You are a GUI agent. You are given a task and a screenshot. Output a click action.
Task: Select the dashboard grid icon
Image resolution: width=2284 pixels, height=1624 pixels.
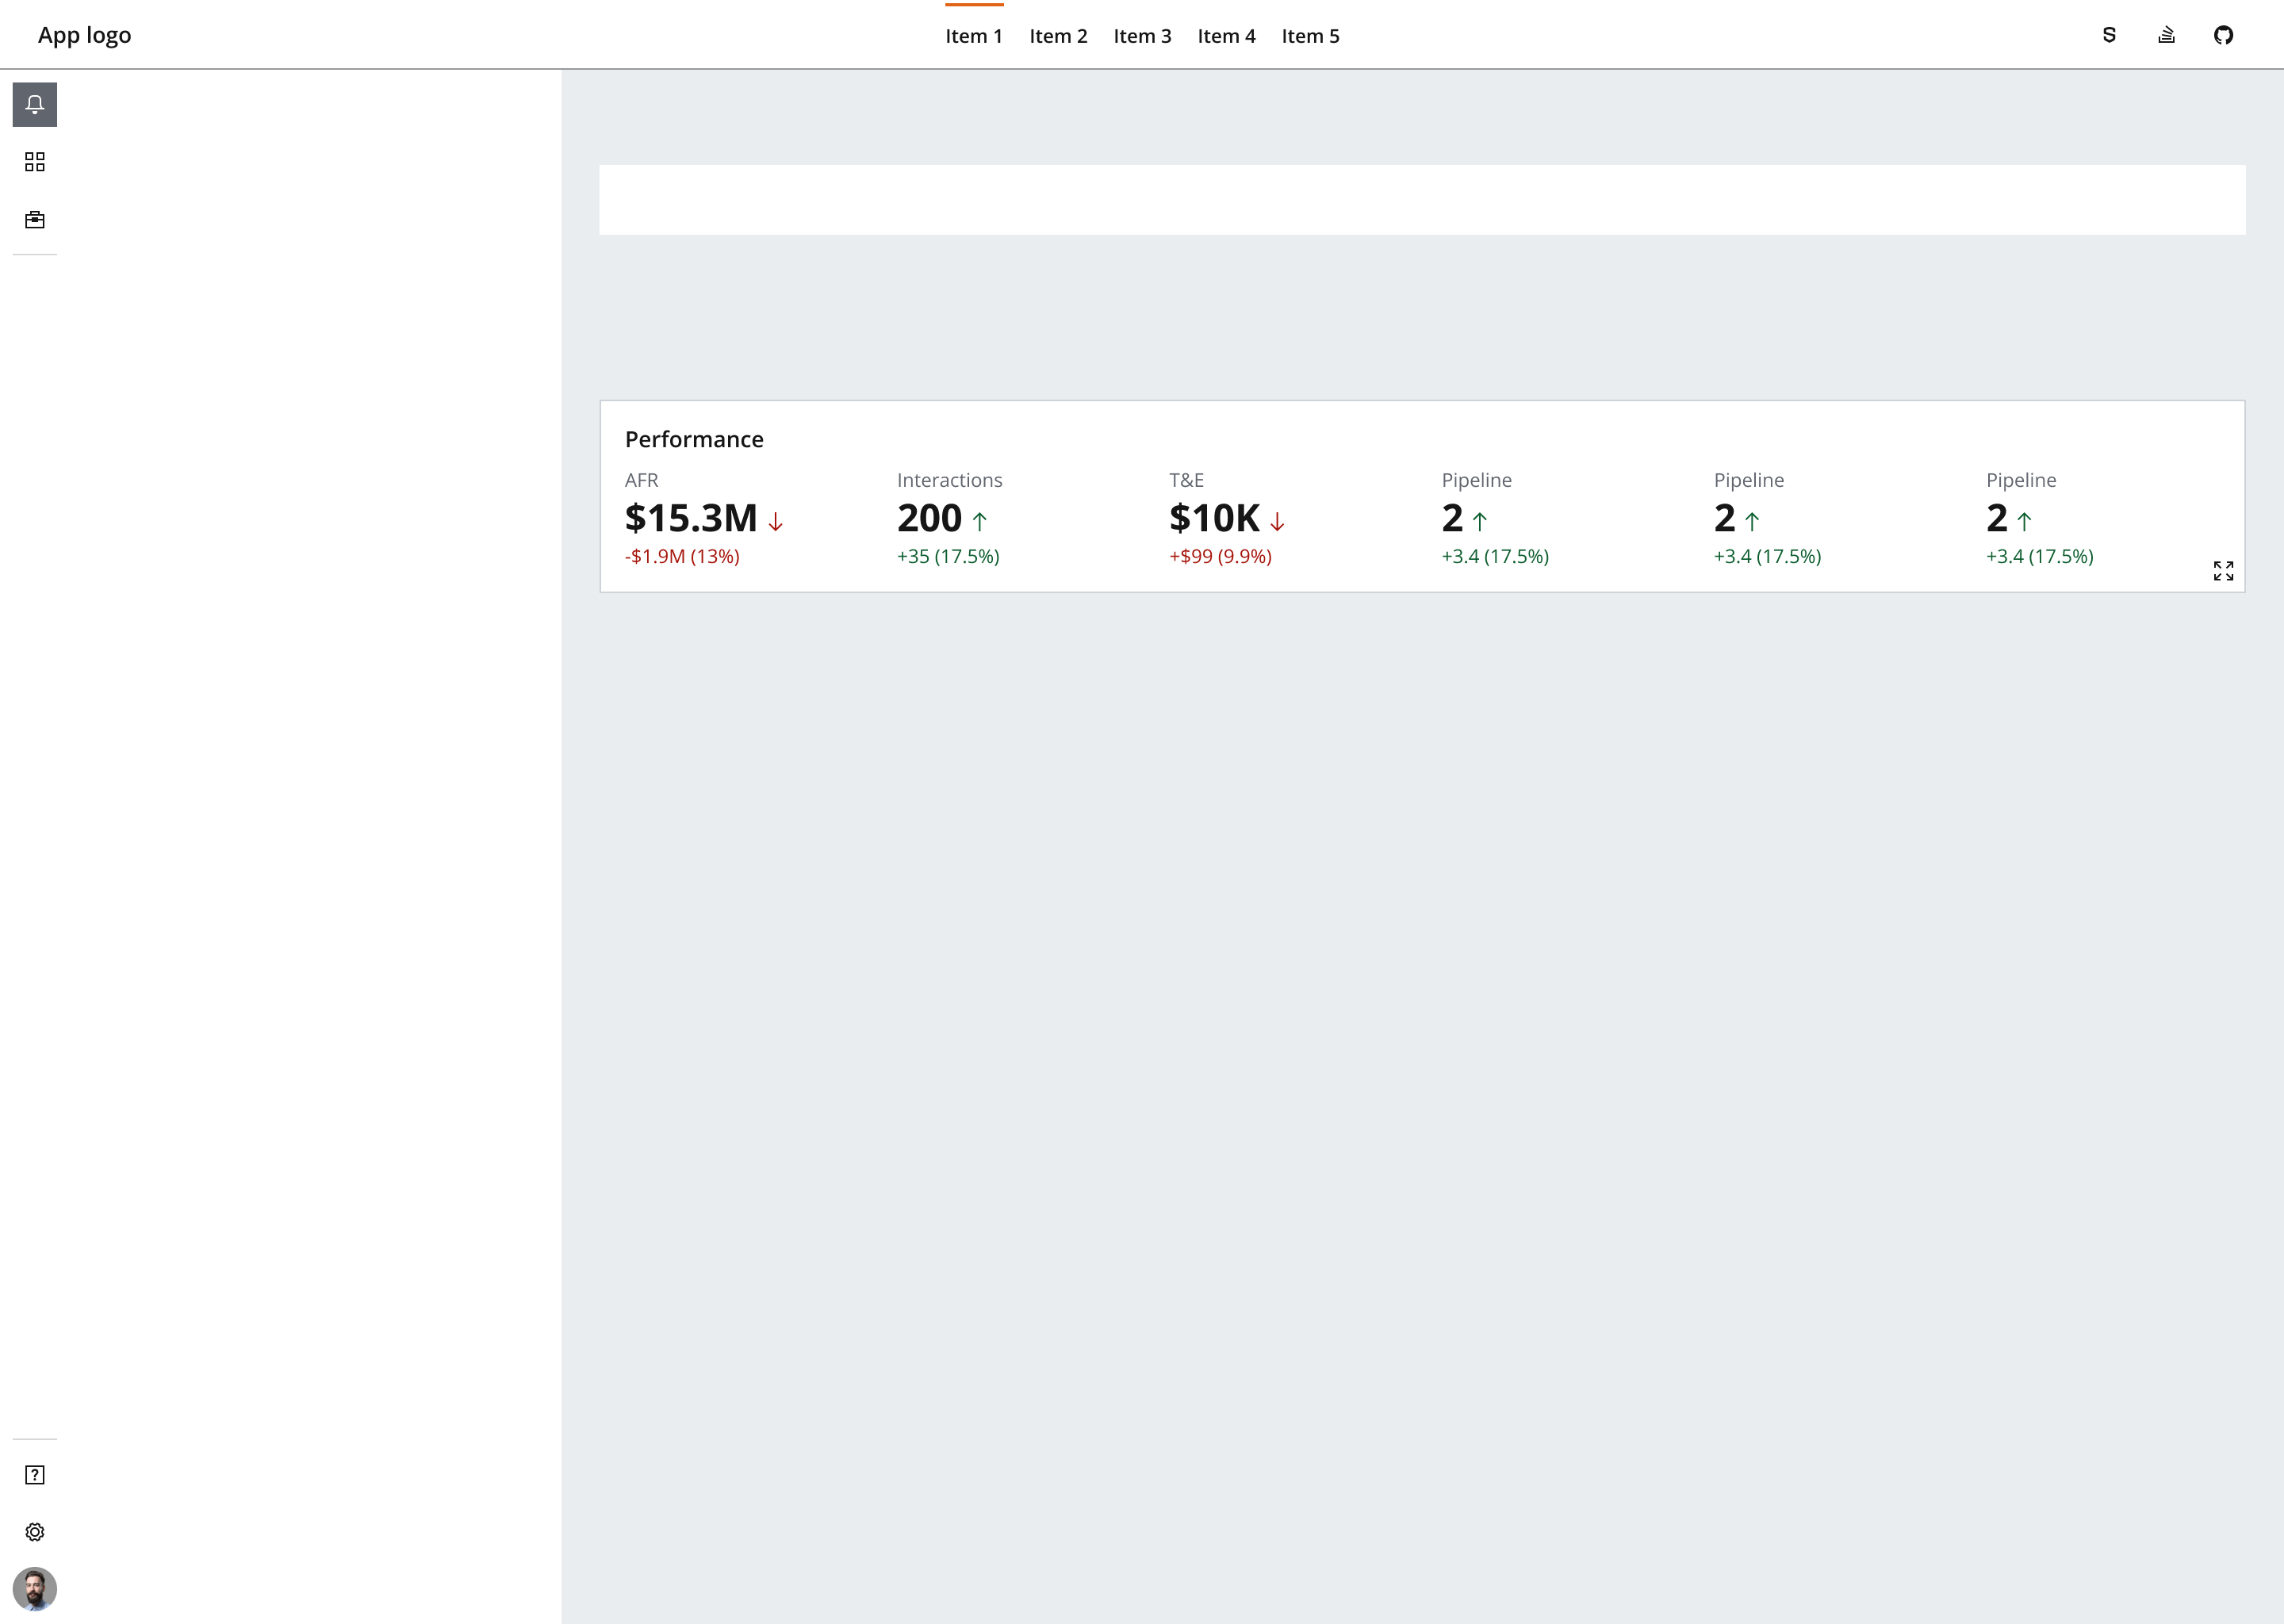tap(35, 162)
